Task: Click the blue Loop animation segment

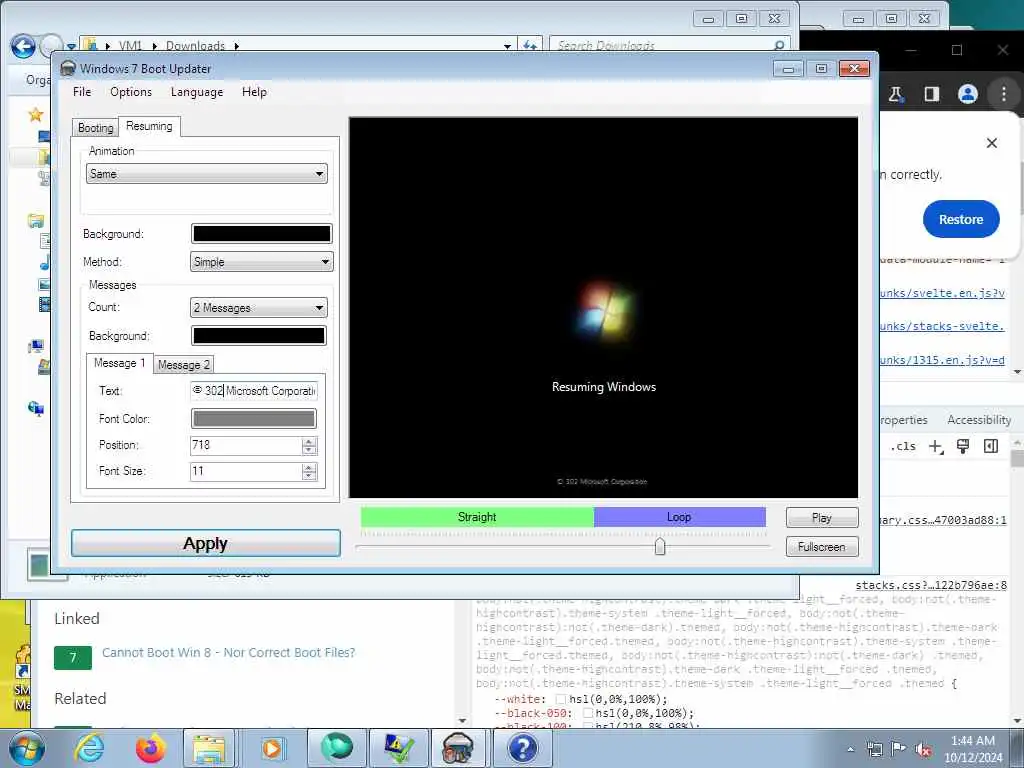Action: click(679, 517)
